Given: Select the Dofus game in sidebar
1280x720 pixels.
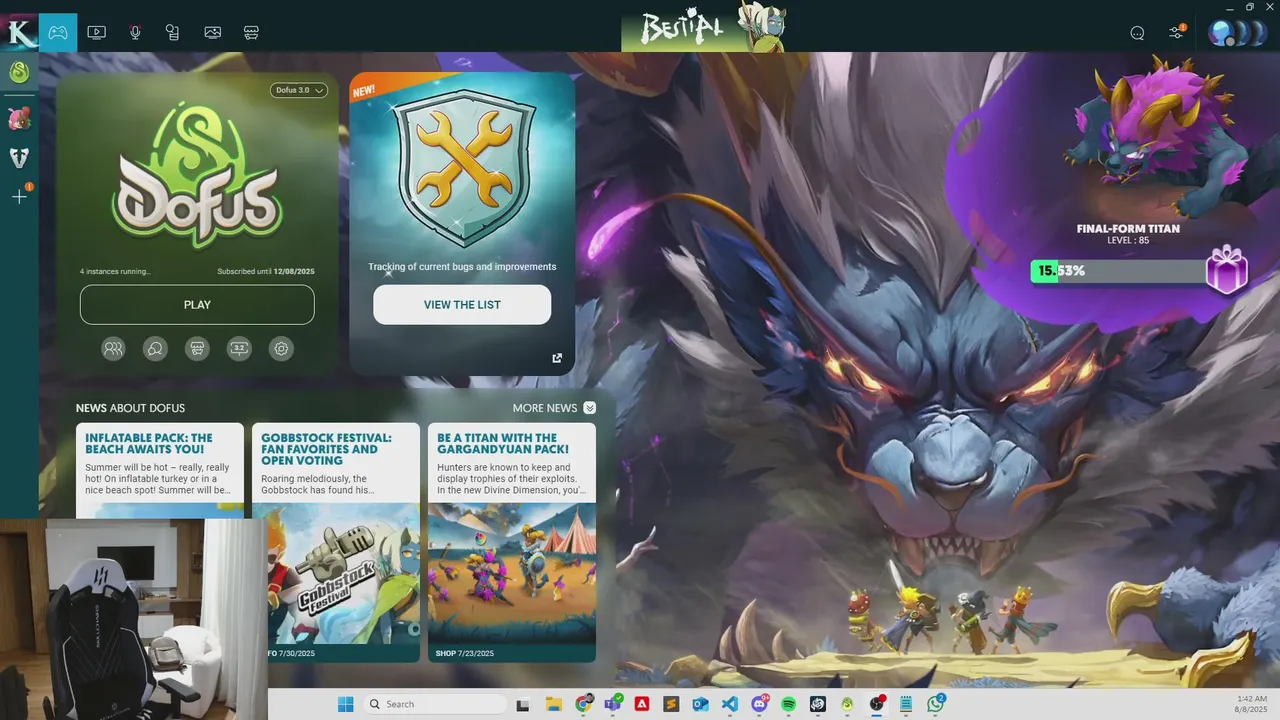Looking at the screenshot, I should [x=19, y=72].
